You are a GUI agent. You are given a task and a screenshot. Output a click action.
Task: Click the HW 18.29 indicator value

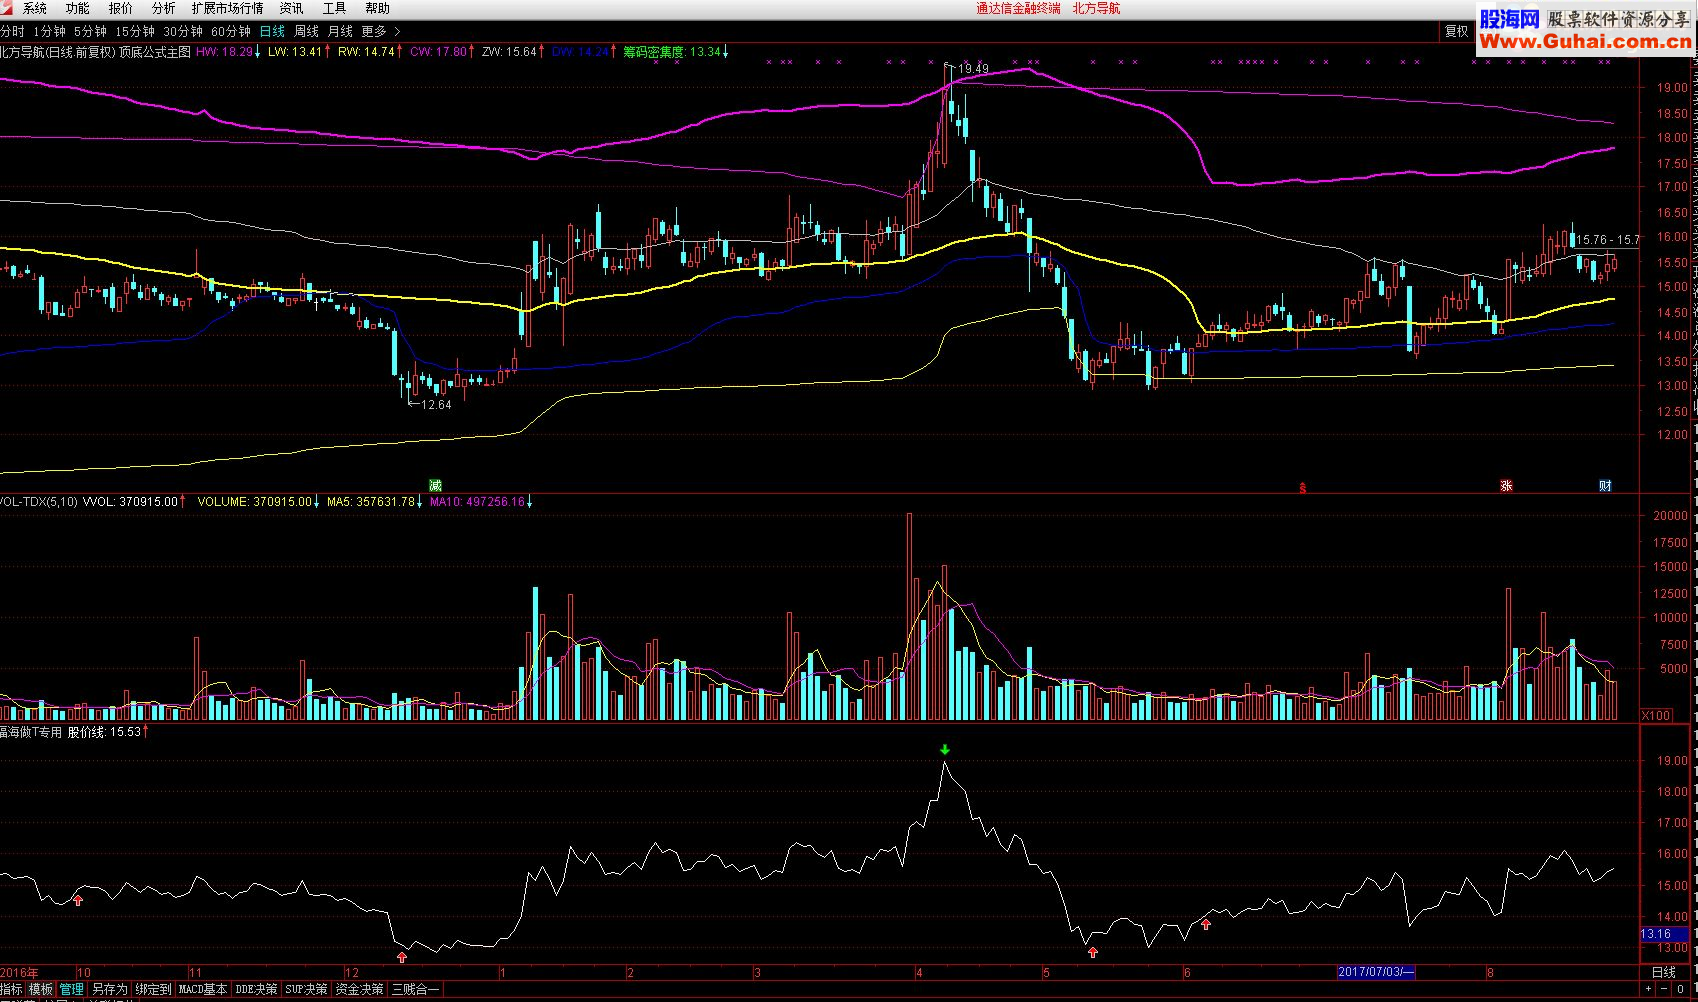click(227, 52)
